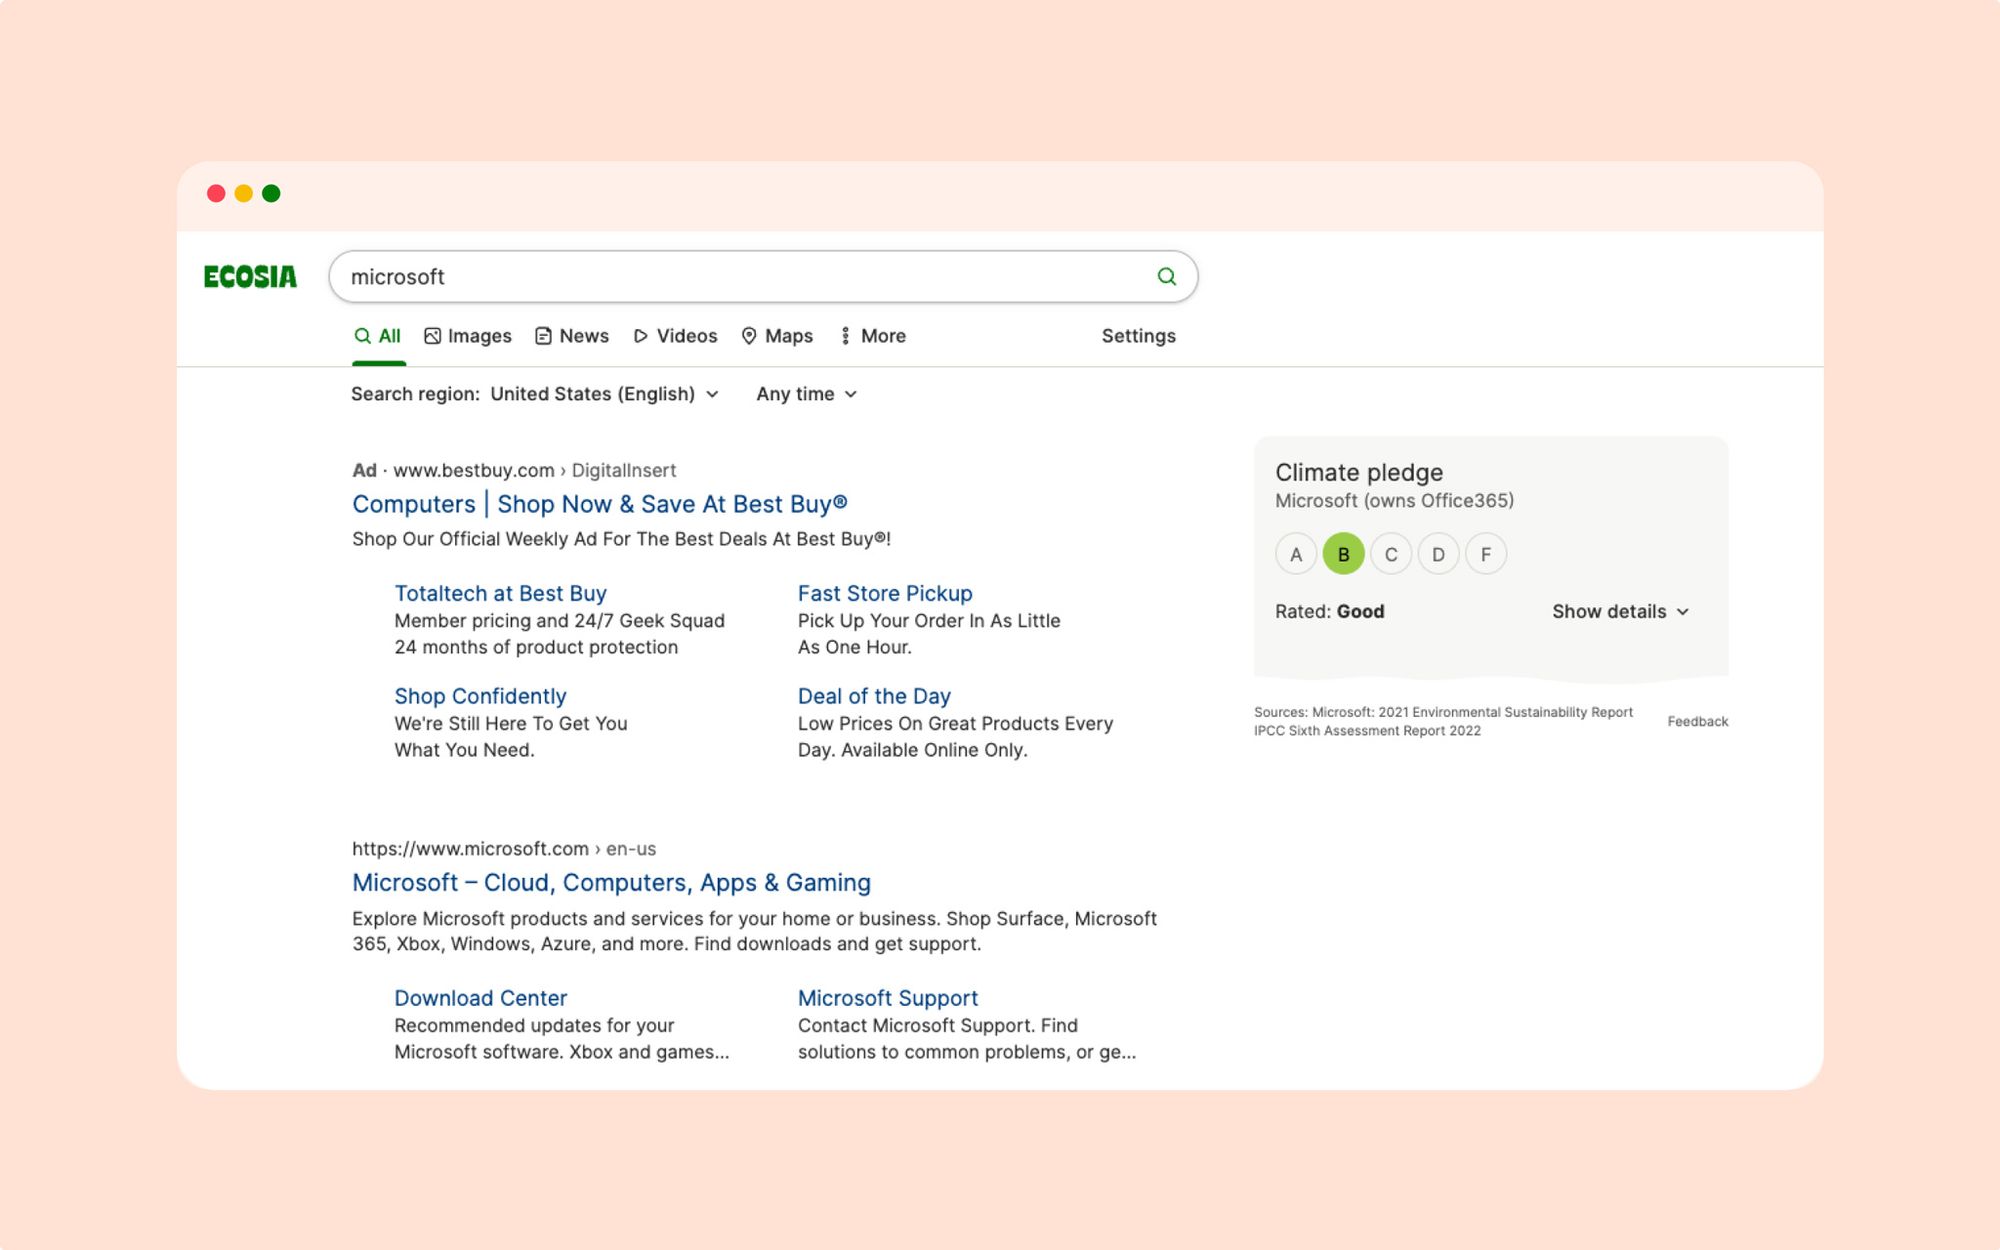
Task: Click the C climate rating circle
Action: pos(1391,554)
